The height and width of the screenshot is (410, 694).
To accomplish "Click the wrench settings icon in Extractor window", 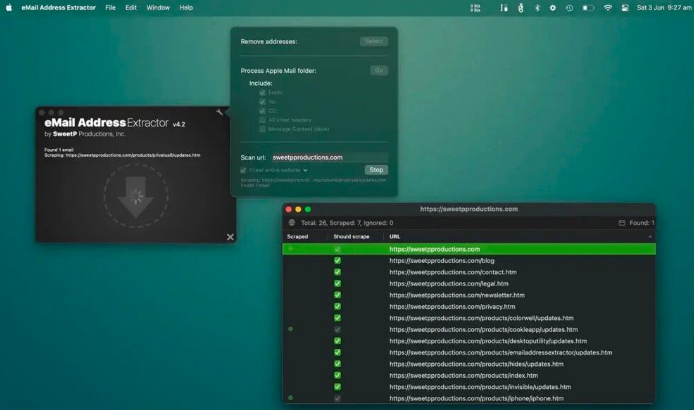I will coord(220,112).
